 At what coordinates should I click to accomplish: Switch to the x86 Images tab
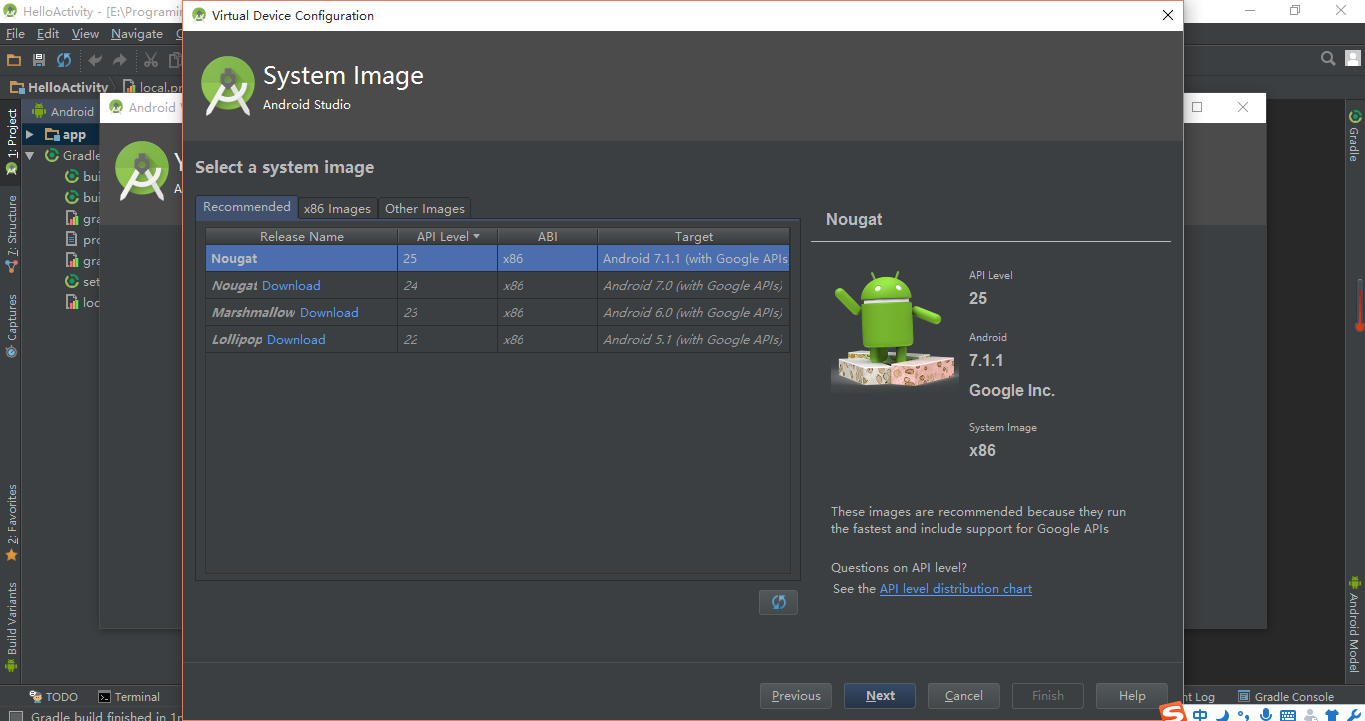pos(337,208)
